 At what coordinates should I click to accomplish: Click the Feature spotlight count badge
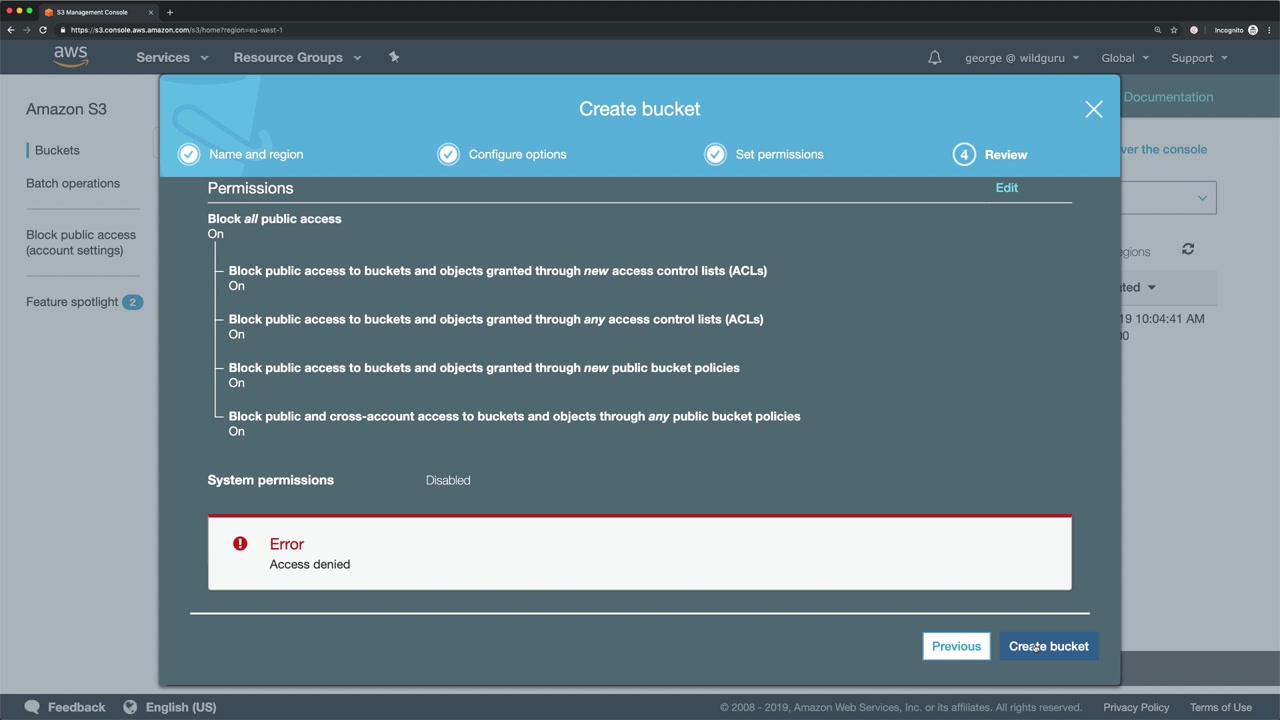coord(132,302)
